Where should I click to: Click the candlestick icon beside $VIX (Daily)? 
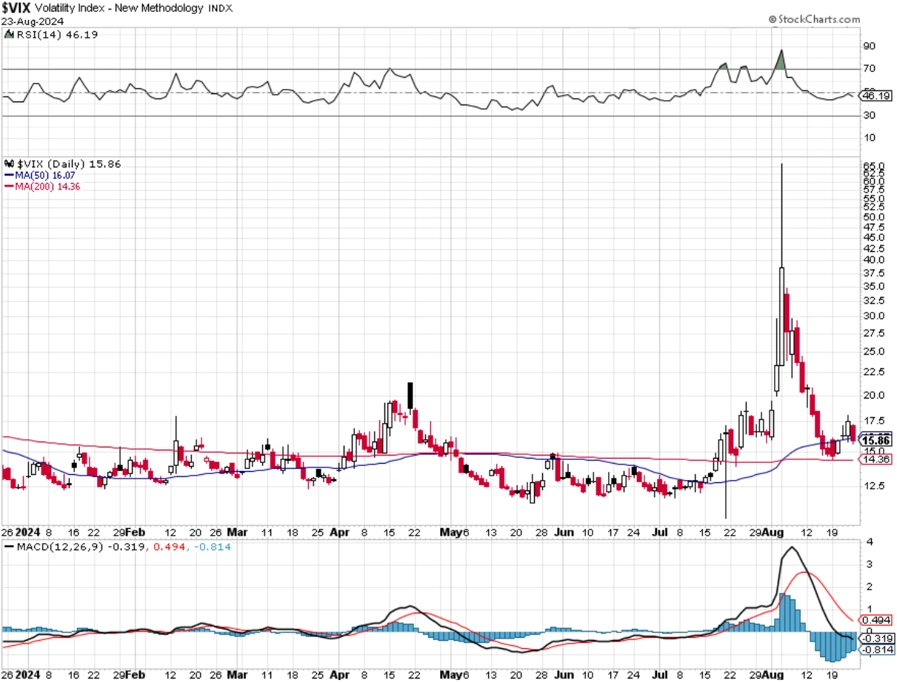9,164
